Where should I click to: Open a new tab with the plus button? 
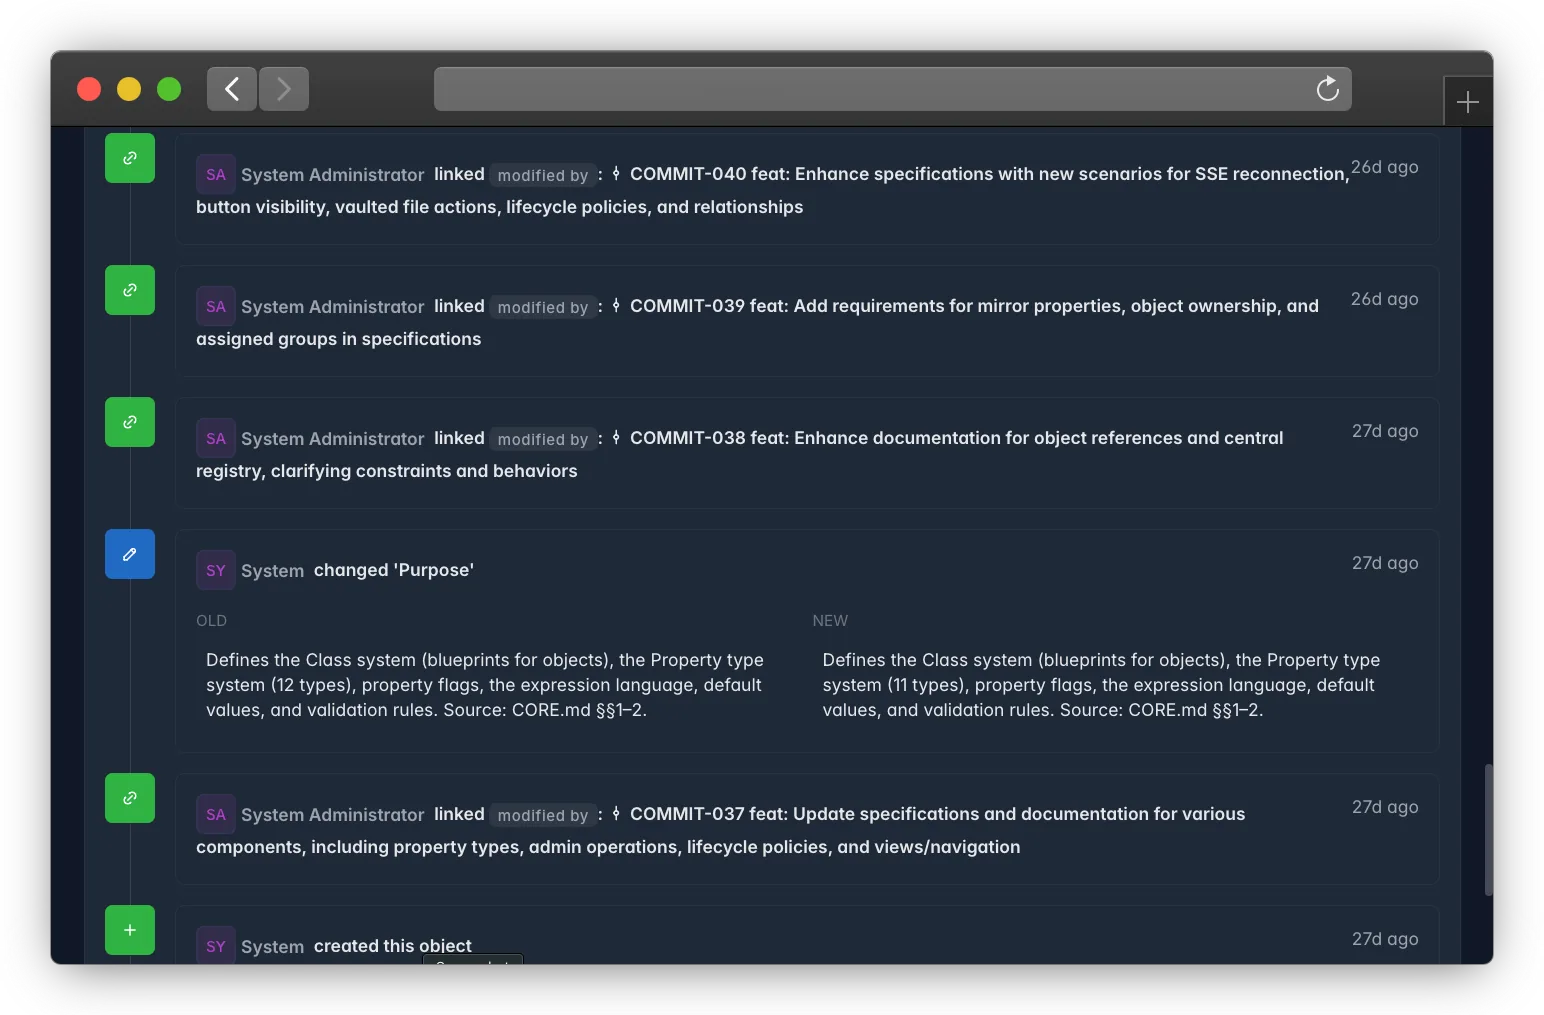[x=1468, y=102]
